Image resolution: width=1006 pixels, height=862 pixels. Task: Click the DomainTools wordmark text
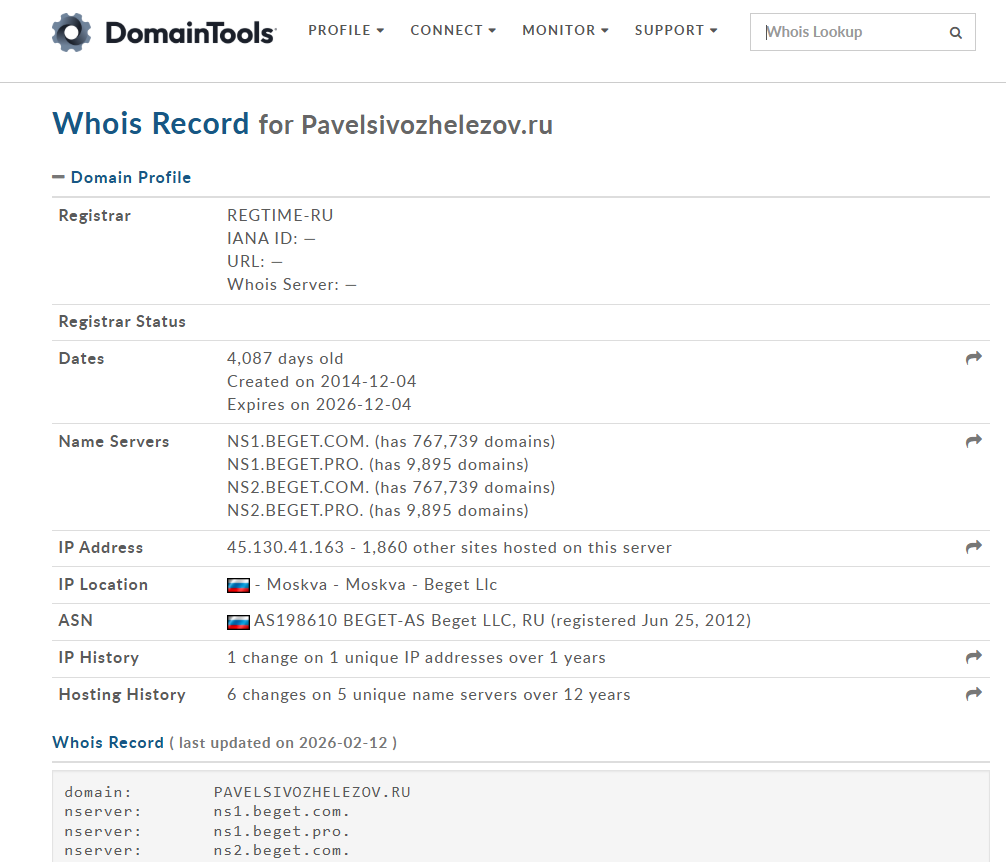tap(190, 33)
